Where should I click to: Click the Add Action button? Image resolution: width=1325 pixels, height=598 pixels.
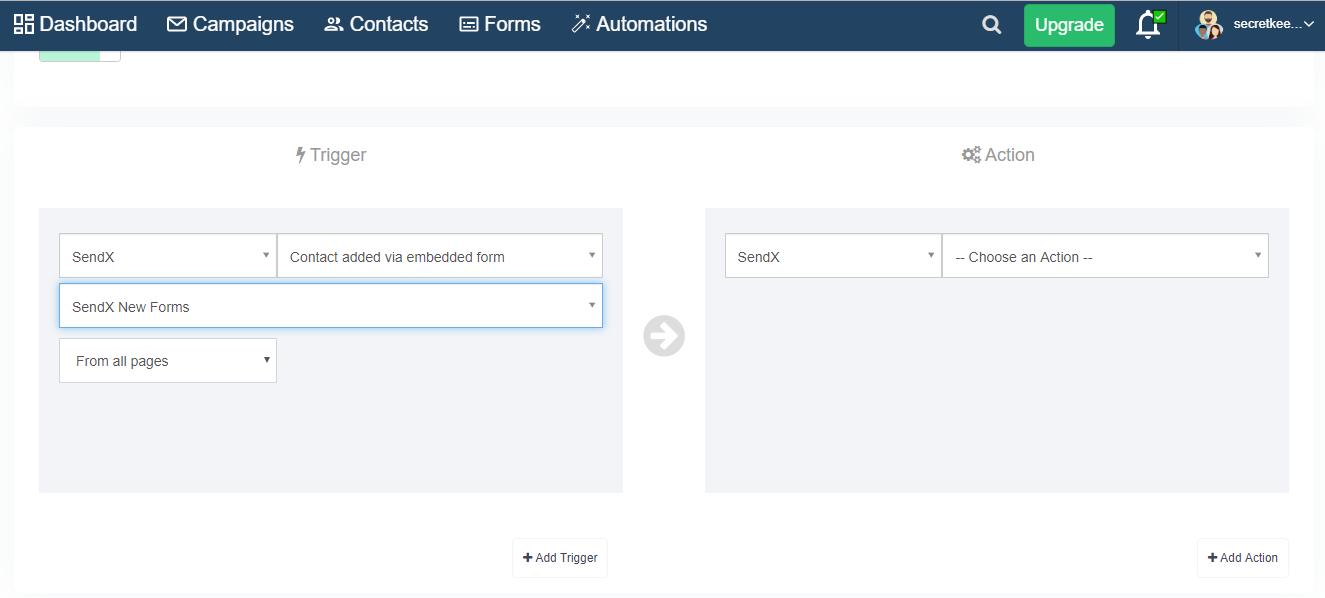coord(1243,558)
